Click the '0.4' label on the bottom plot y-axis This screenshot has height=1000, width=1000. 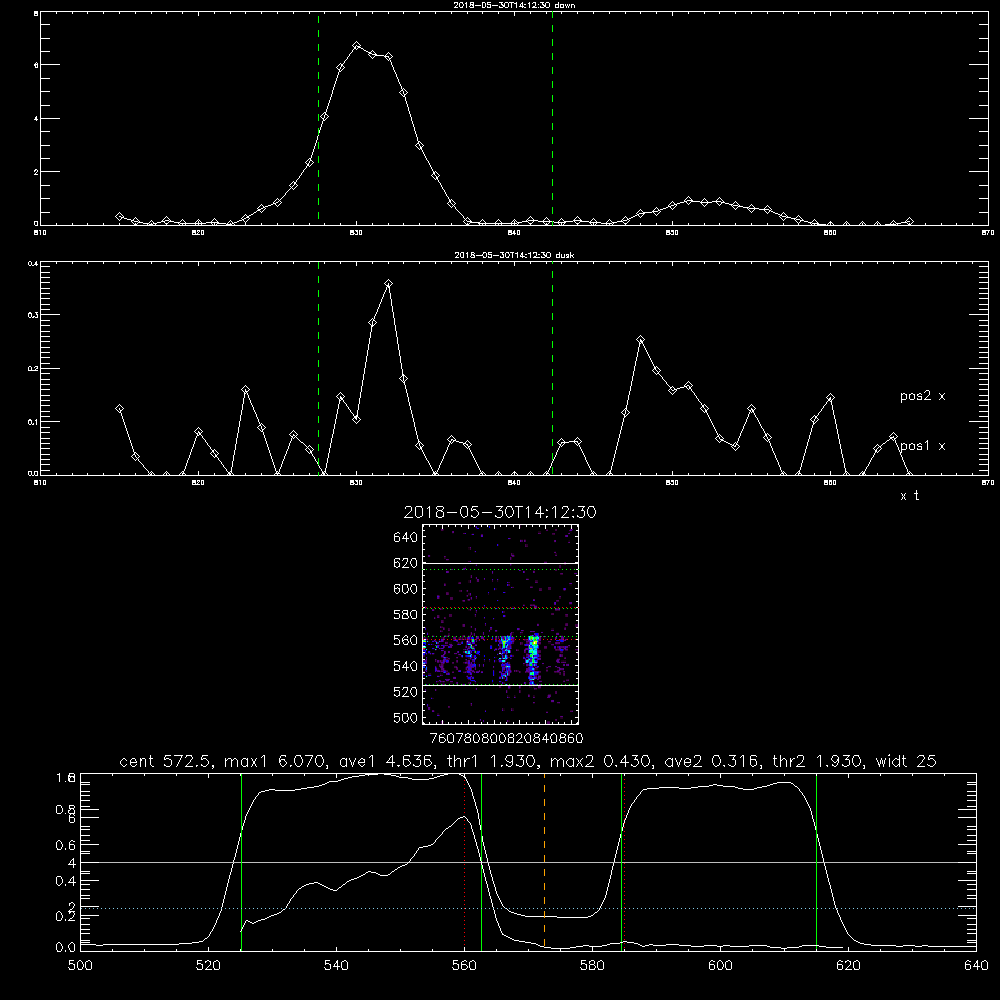[66, 881]
